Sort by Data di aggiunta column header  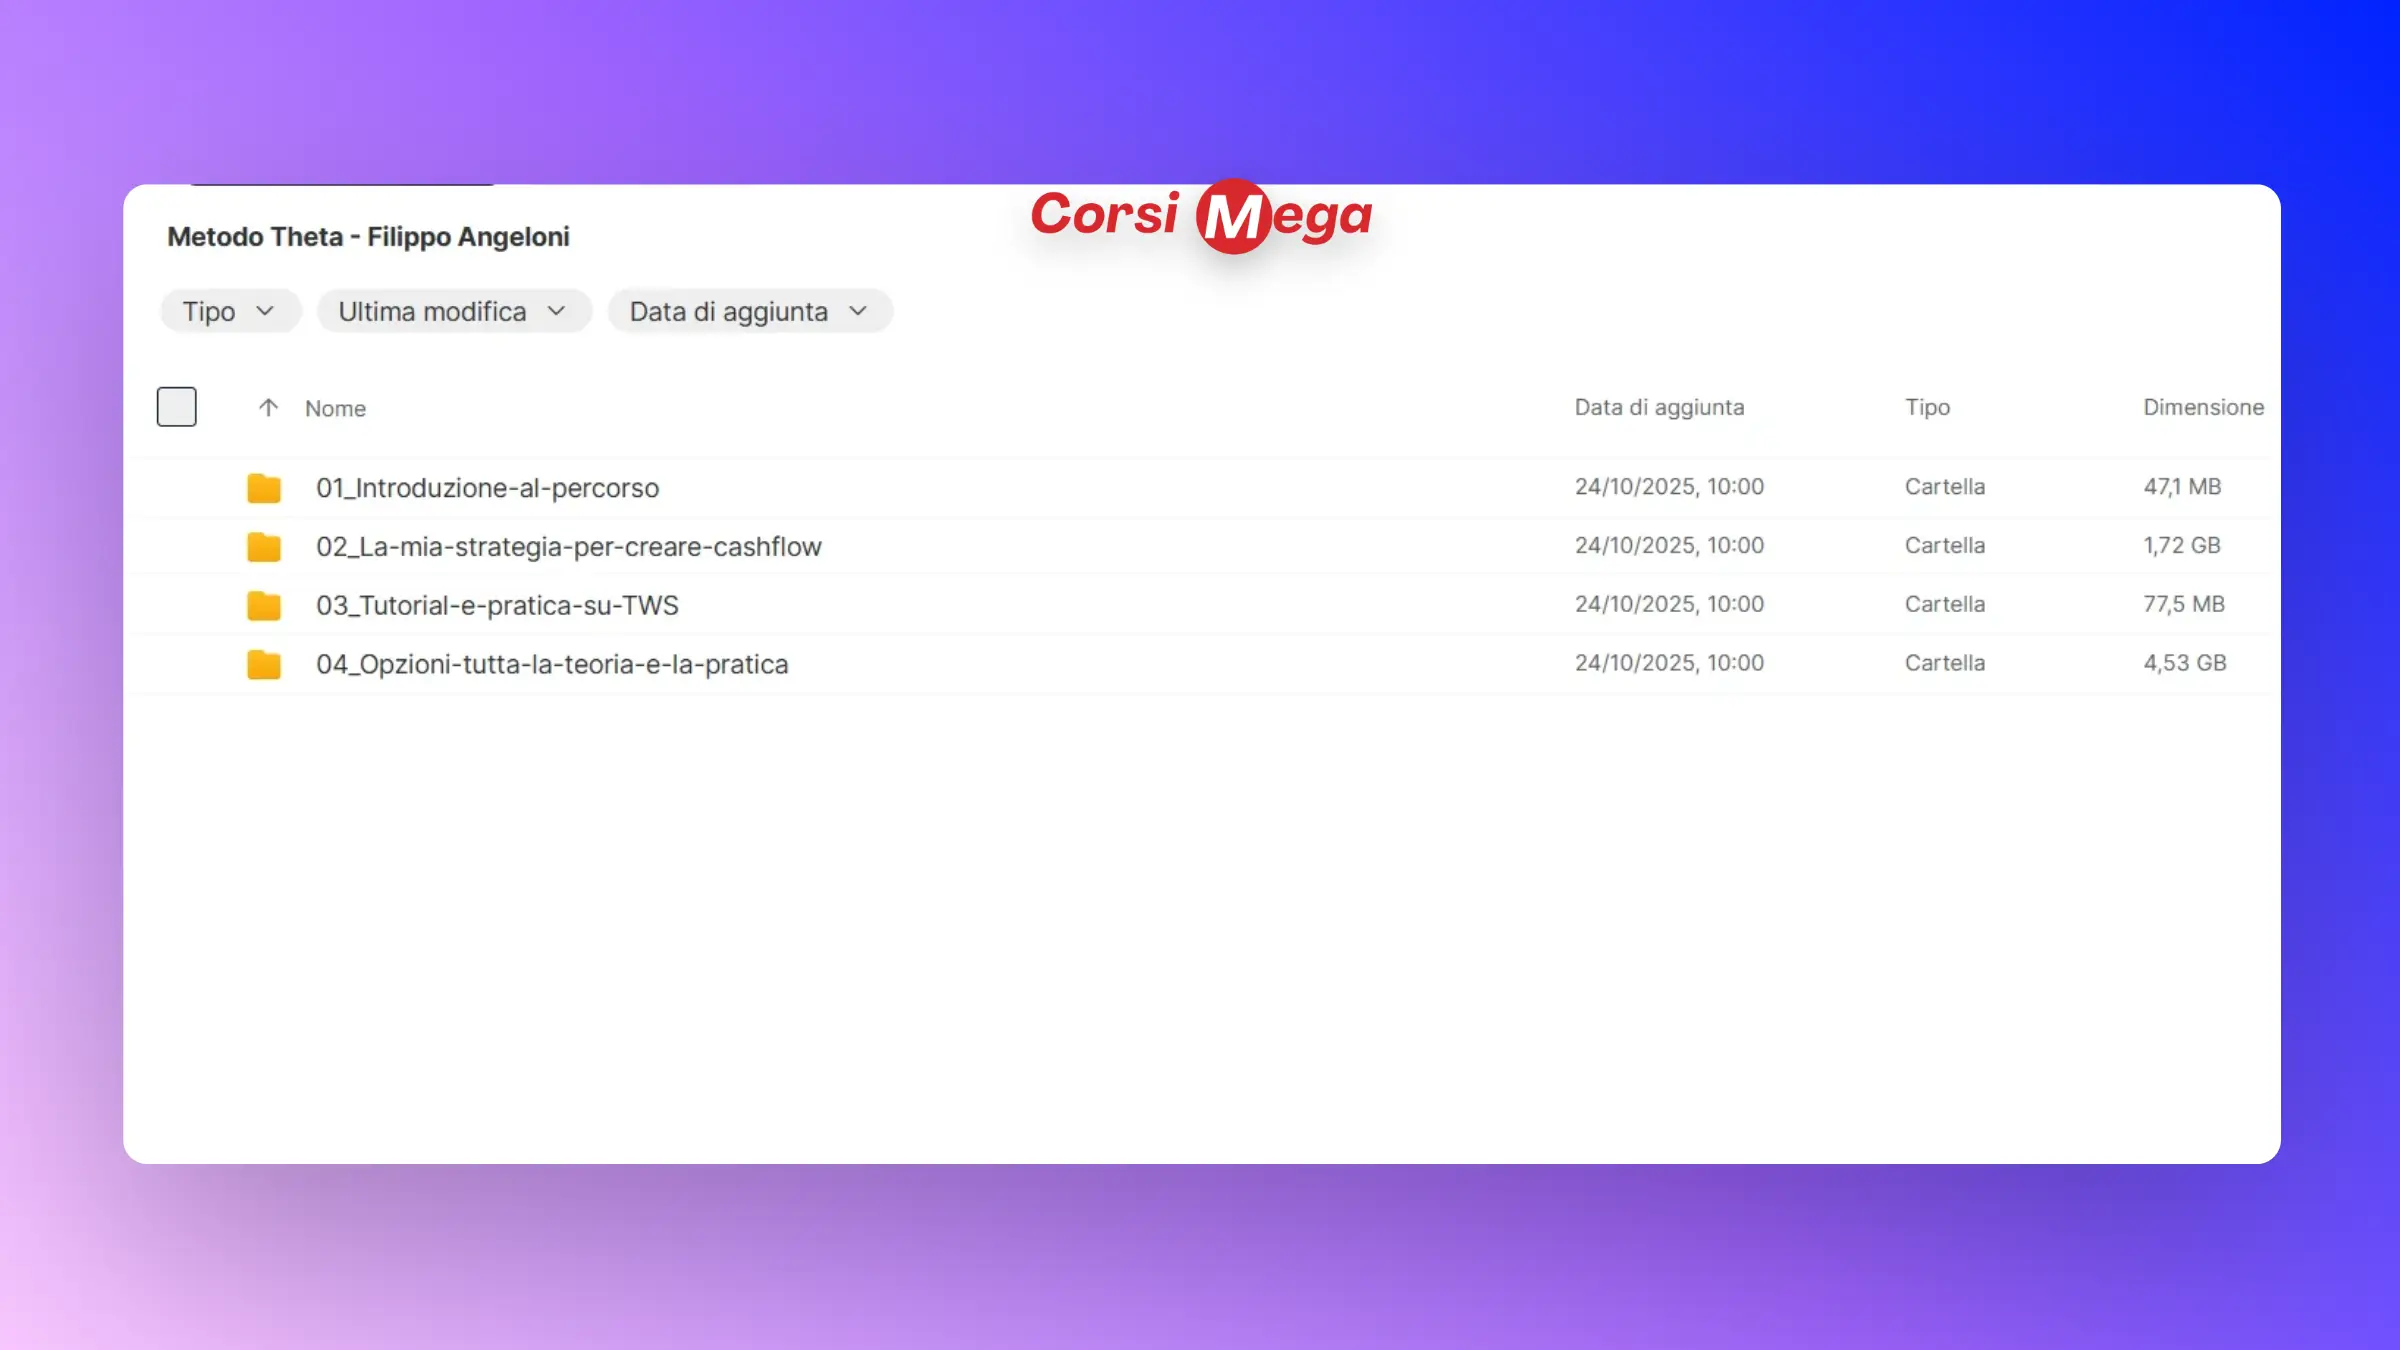coord(1659,408)
